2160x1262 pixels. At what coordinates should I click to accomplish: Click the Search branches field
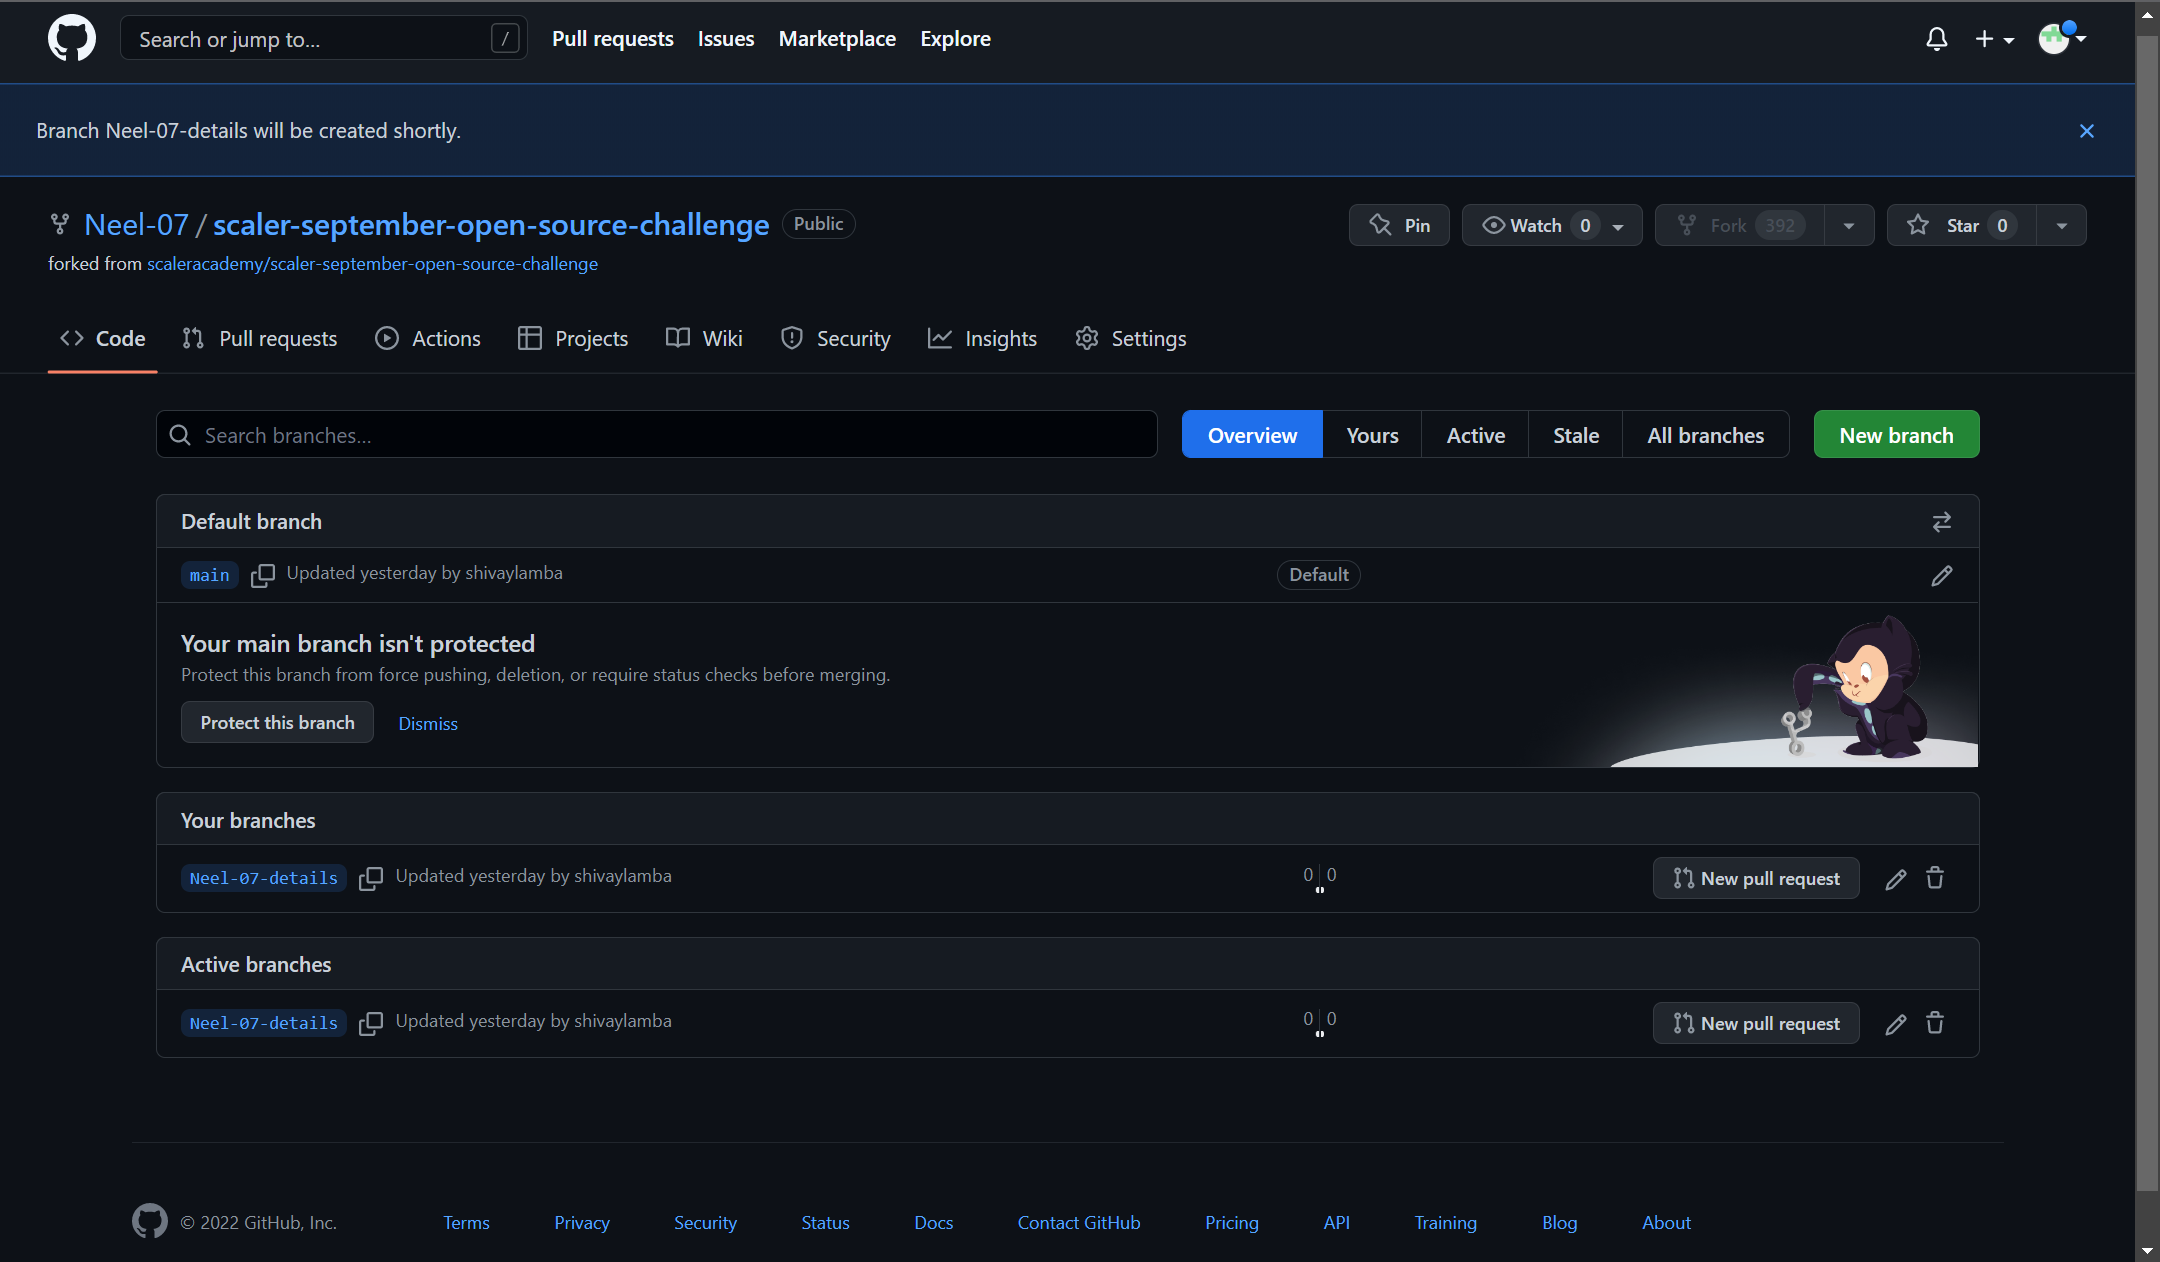pos(655,434)
